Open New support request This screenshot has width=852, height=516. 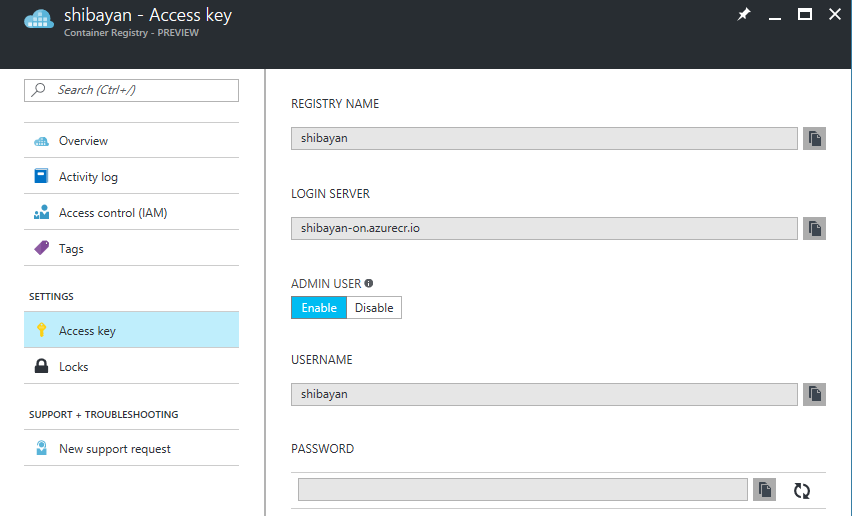(x=131, y=448)
